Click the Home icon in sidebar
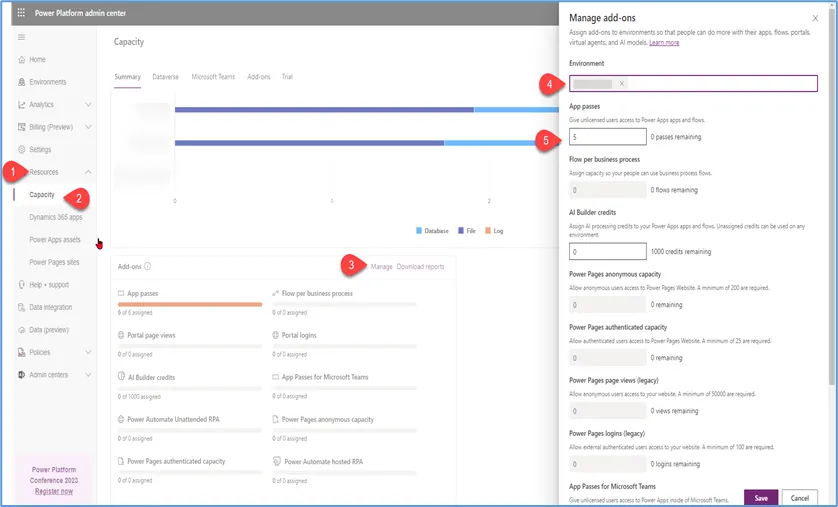838x507 pixels. (x=21, y=59)
